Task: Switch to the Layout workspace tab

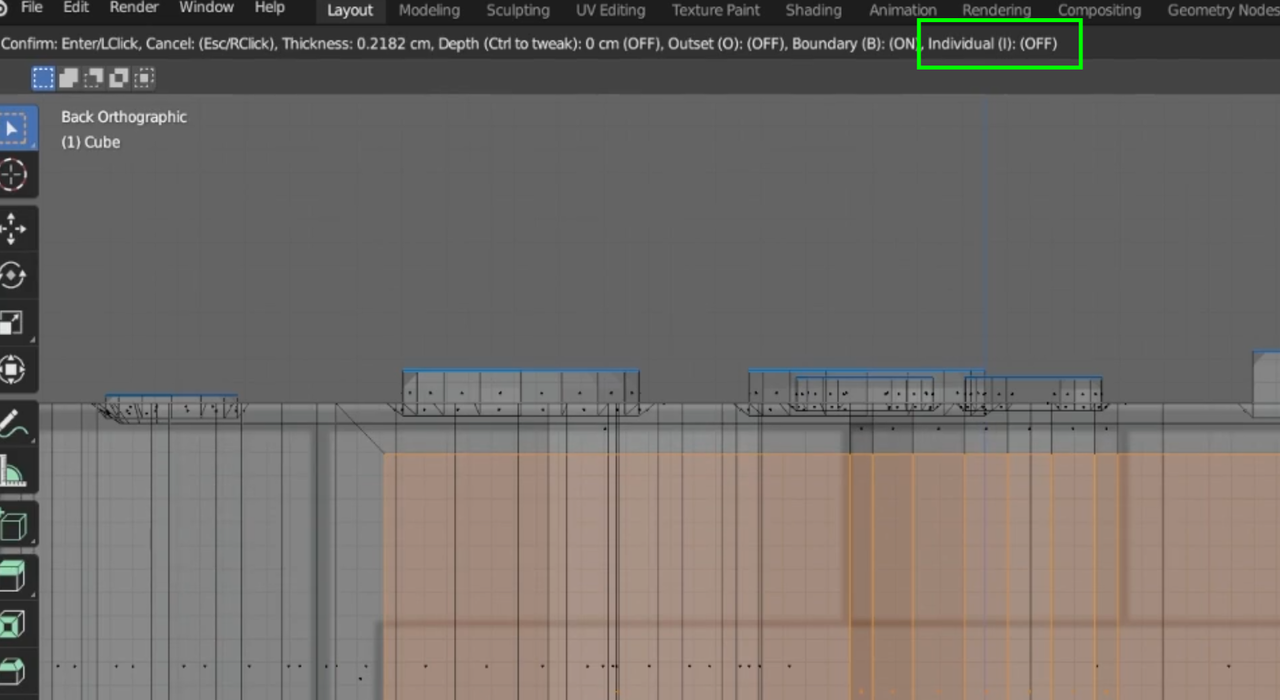Action: 350,11
